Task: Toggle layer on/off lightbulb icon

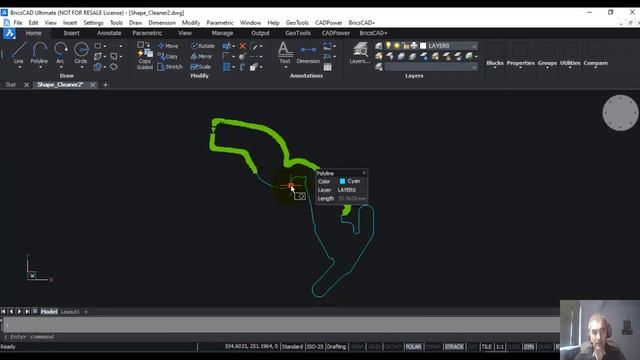Action: click(388, 45)
